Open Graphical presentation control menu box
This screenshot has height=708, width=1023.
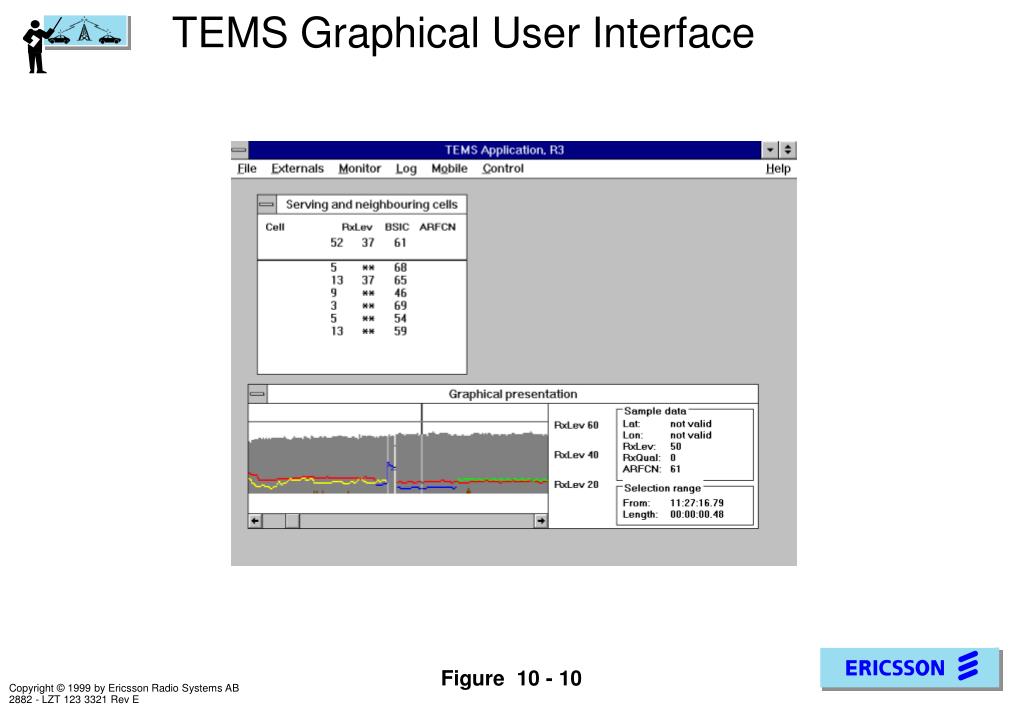[x=258, y=394]
